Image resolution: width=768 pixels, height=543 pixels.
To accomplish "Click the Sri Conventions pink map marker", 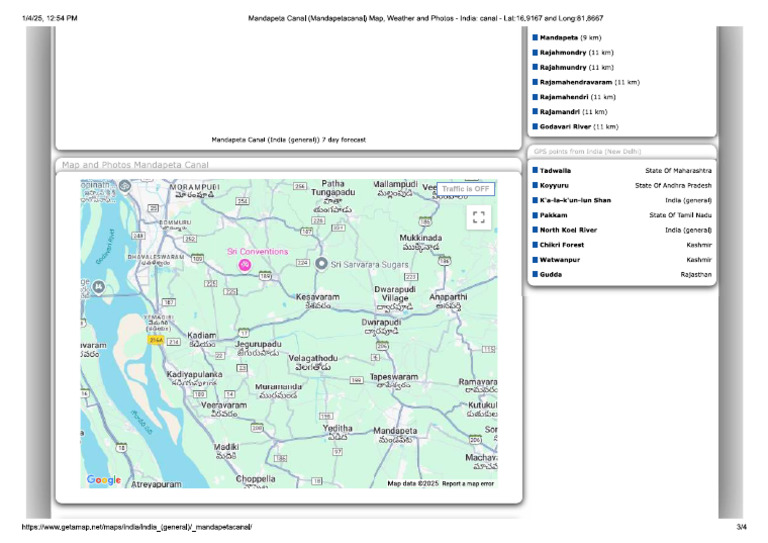I will click(245, 264).
